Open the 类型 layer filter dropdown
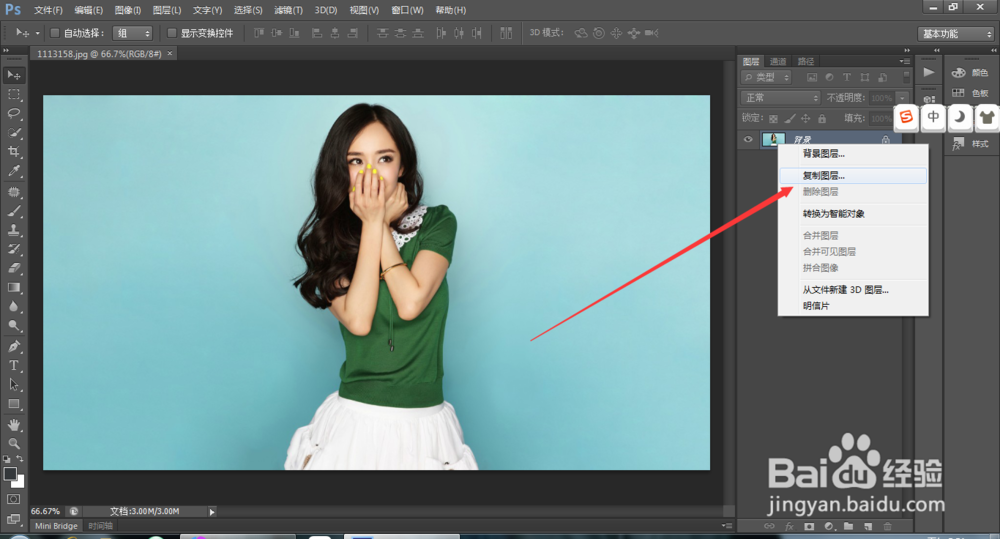Screen dimensions: 1000x539 point(766,77)
